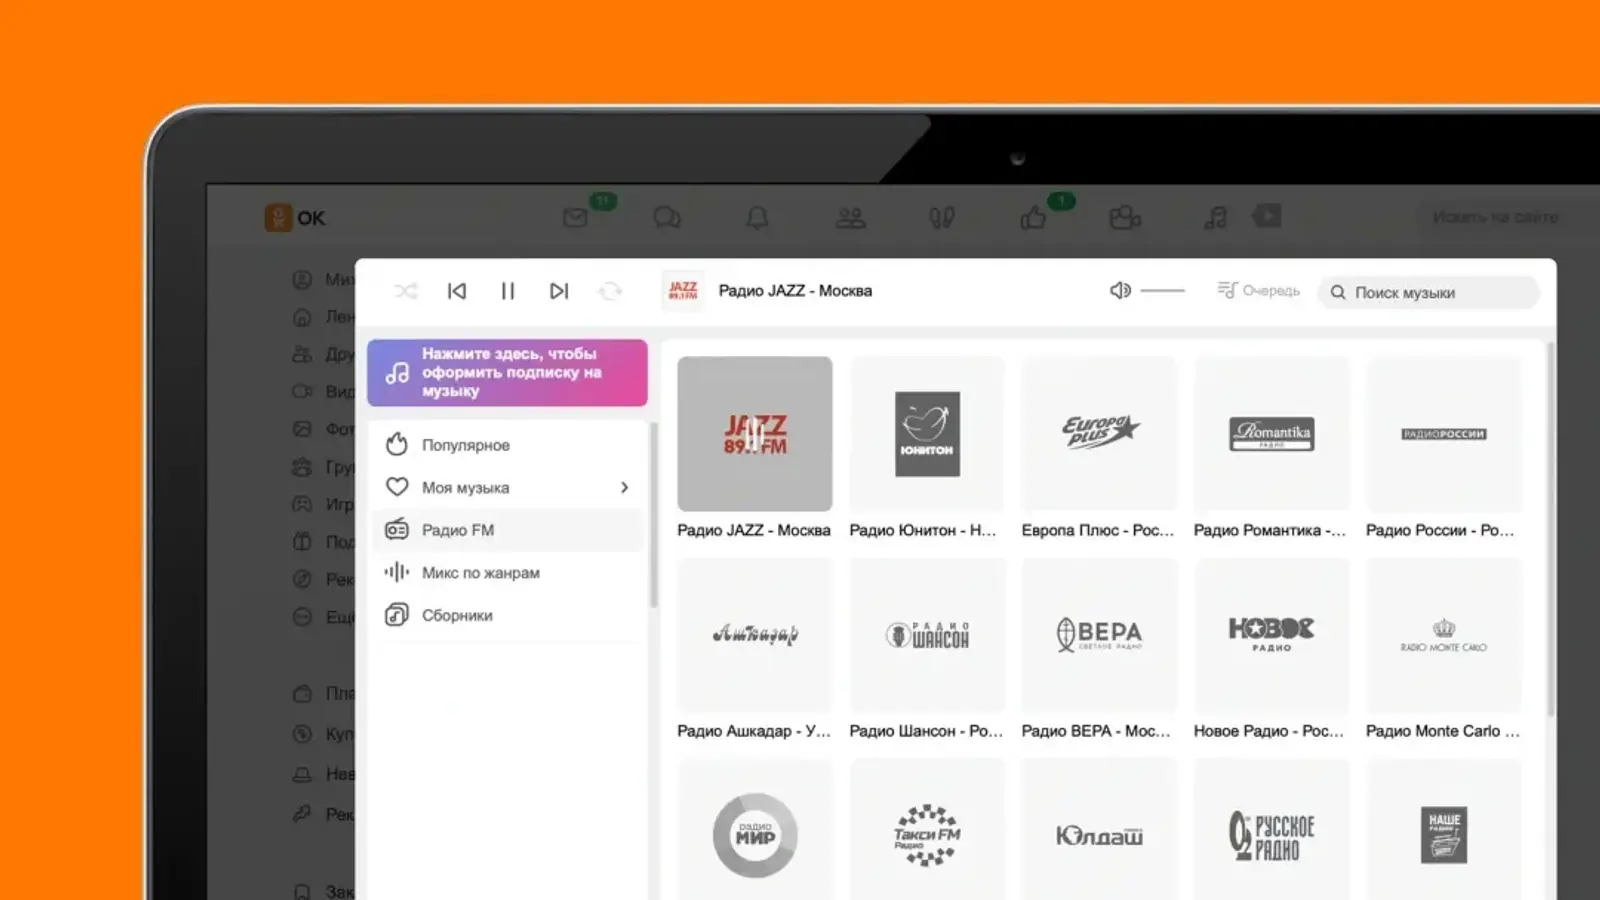The image size is (1600, 900).
Task: Click the left music menu scrollbar
Action: [x=653, y=515]
